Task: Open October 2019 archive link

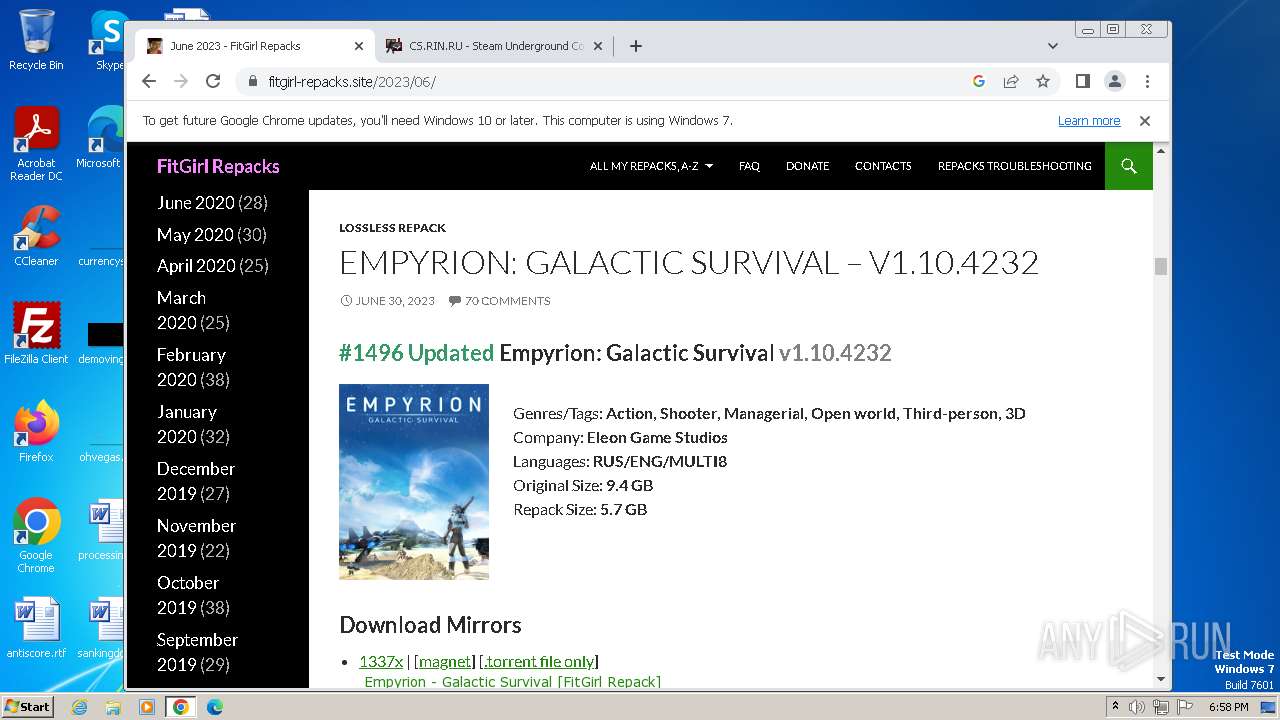Action: tap(188, 595)
